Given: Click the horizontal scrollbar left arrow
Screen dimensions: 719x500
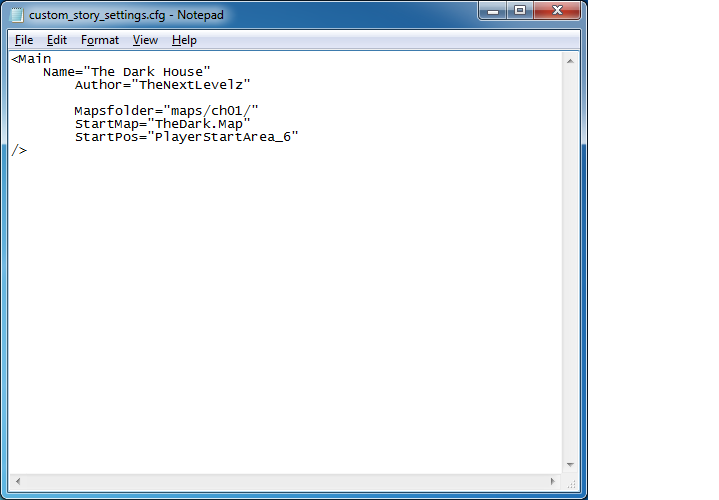Looking at the screenshot, I should [17, 481].
